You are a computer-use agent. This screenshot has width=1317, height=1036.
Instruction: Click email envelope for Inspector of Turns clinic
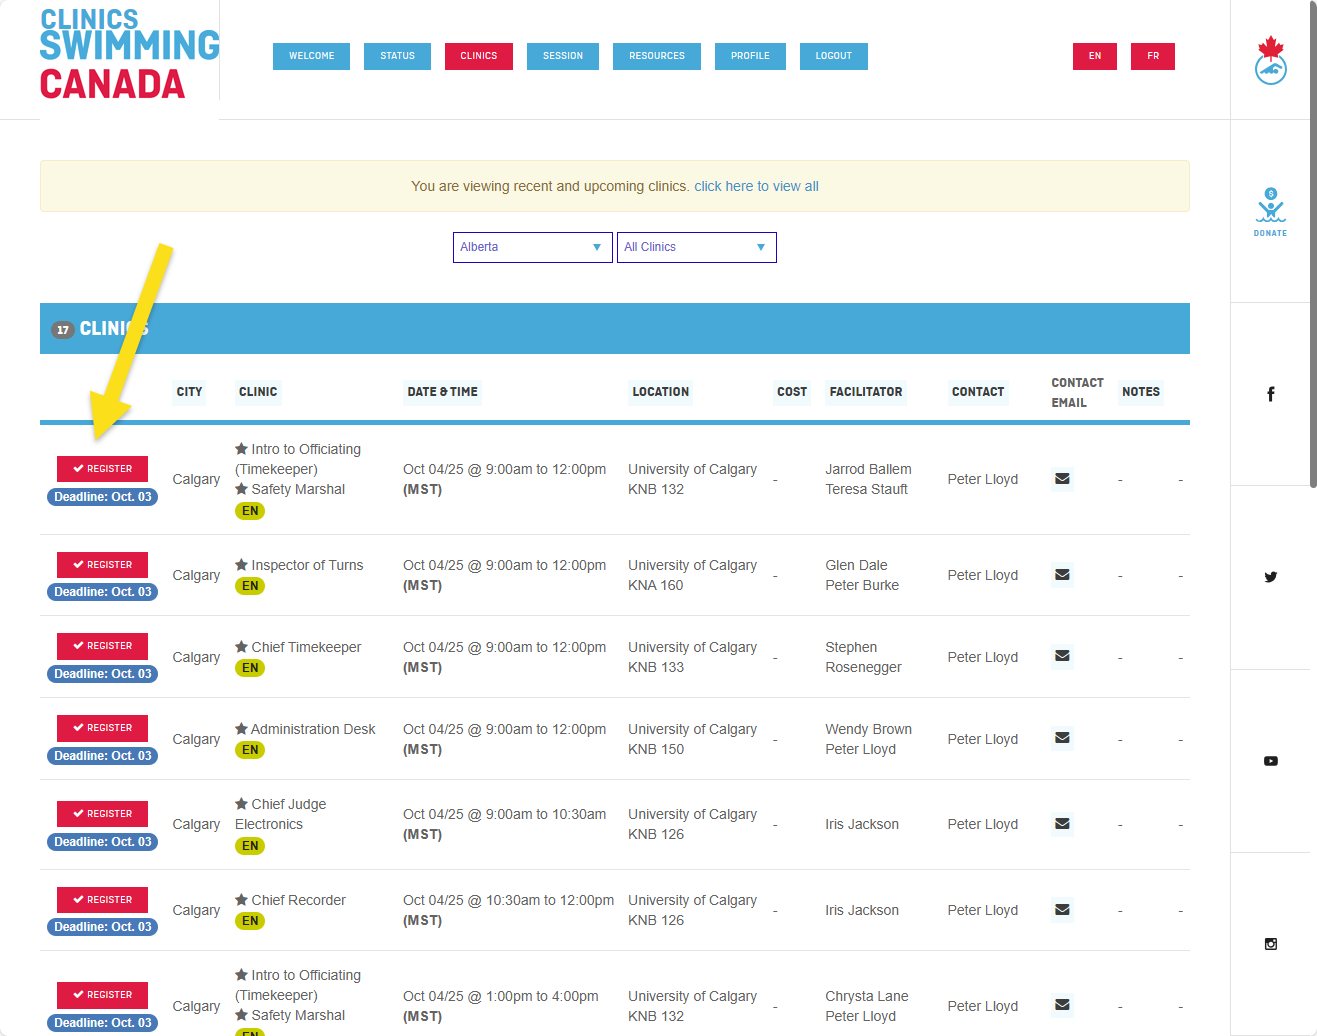click(1062, 575)
